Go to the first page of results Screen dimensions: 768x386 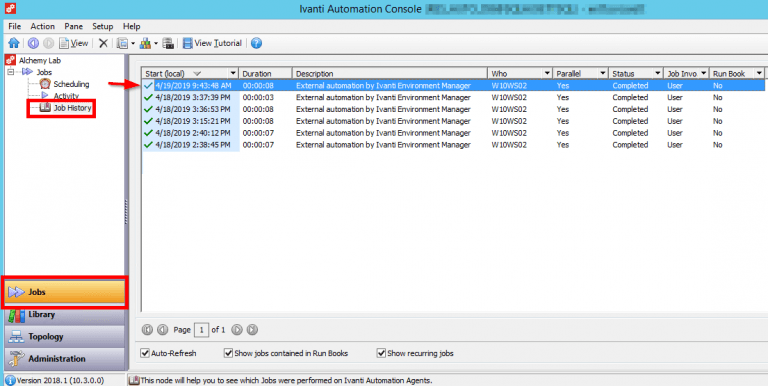pos(147,330)
